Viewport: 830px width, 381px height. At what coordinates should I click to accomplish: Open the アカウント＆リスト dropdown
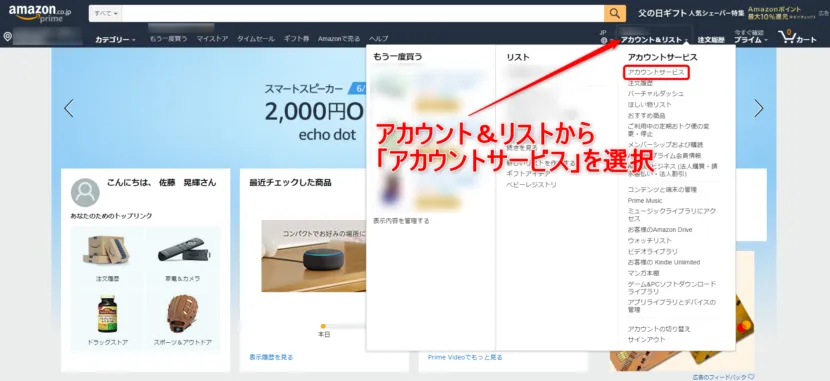[655, 40]
